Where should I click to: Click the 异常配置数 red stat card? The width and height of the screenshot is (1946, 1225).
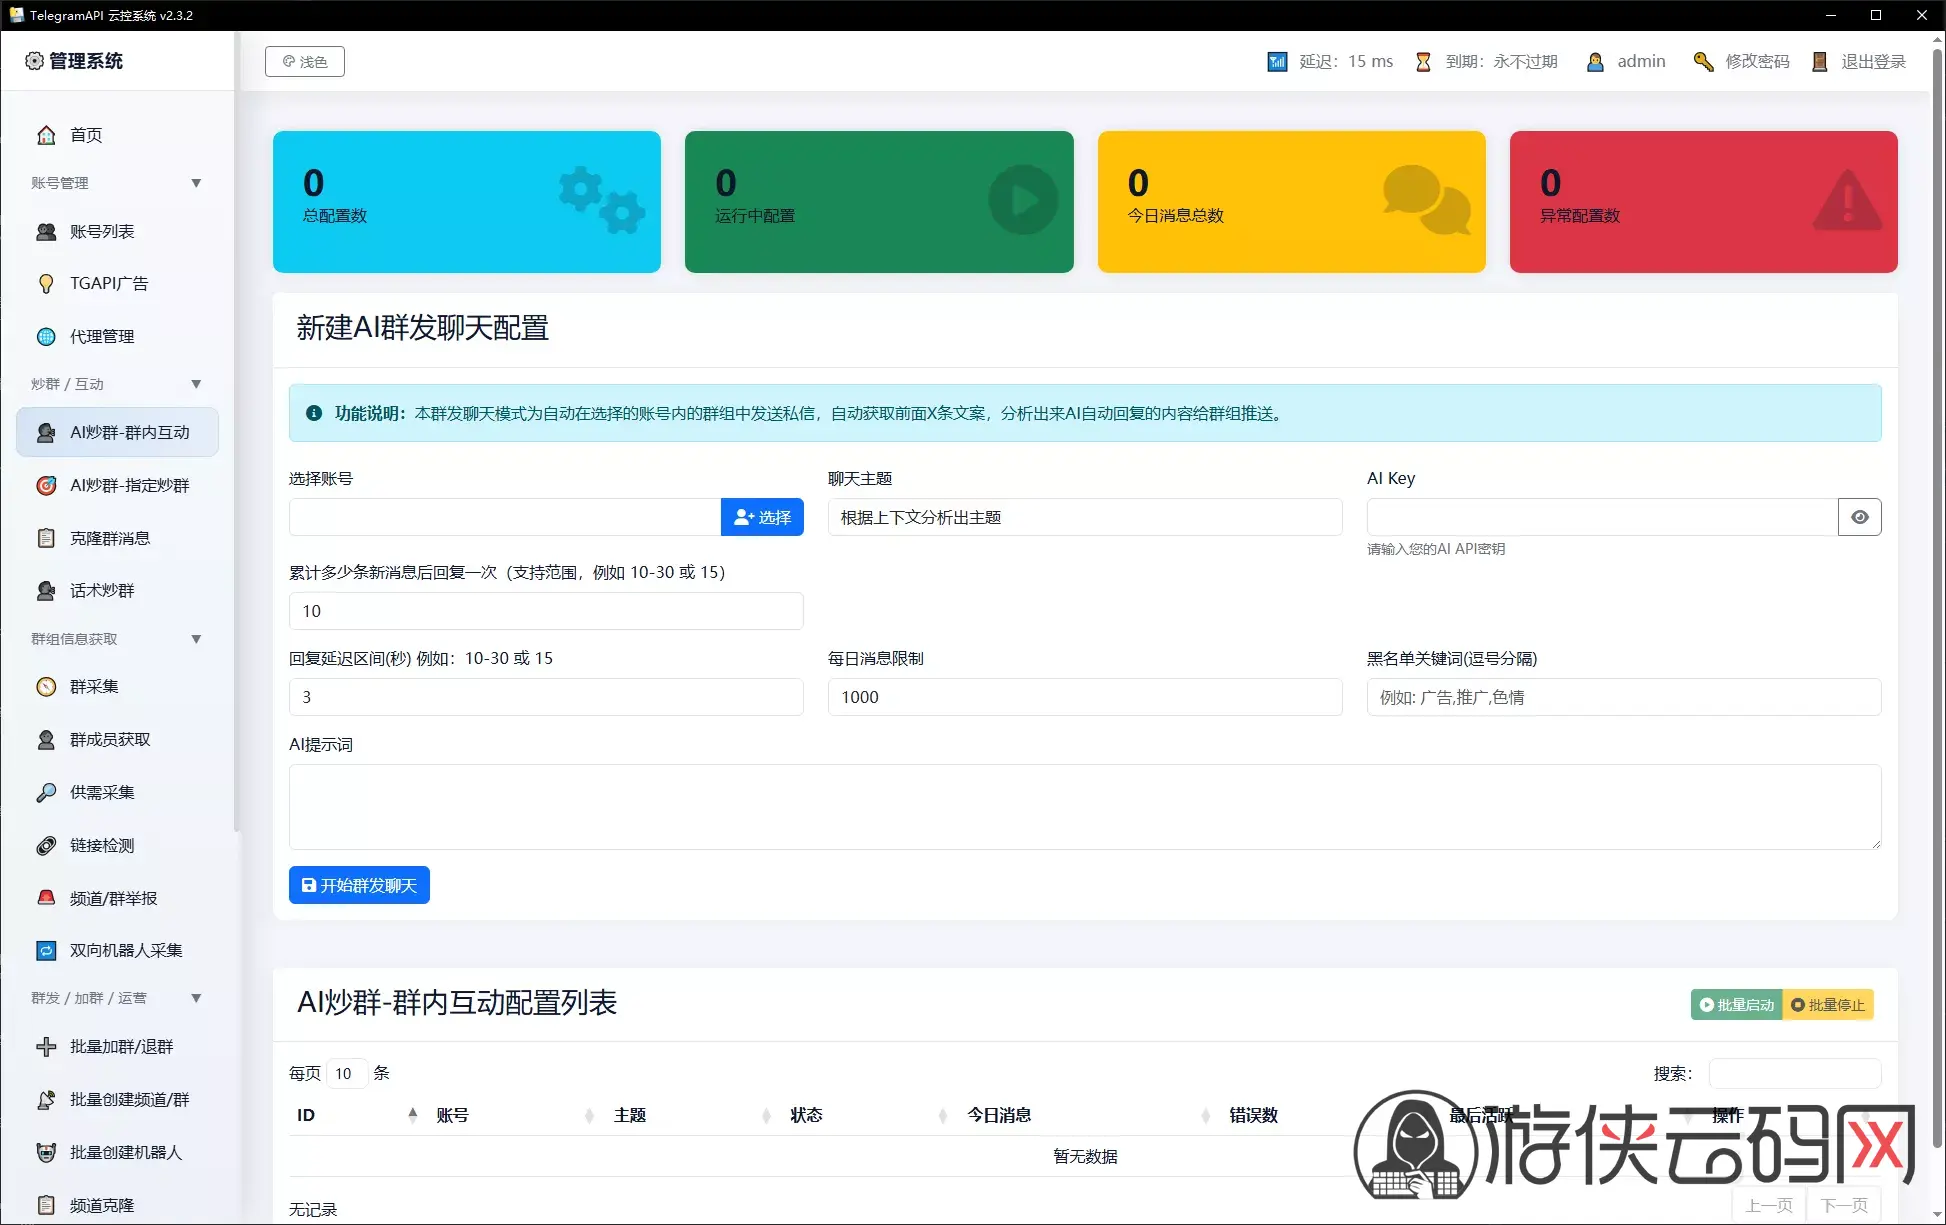tap(1703, 202)
